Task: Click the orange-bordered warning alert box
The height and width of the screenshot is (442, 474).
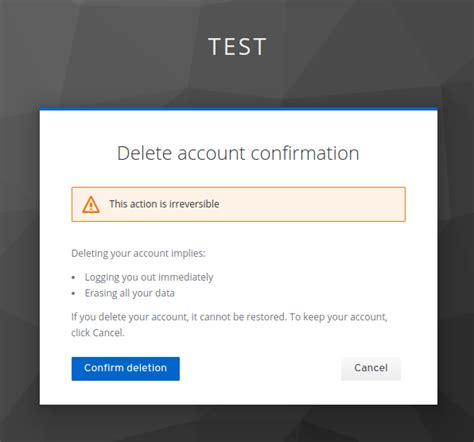Action: click(x=238, y=204)
